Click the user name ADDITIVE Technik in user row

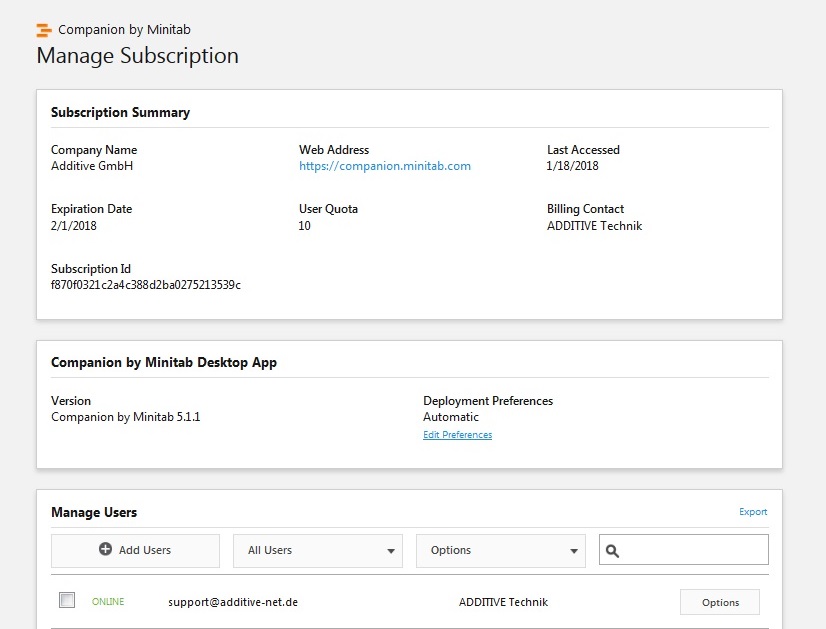[504, 602]
